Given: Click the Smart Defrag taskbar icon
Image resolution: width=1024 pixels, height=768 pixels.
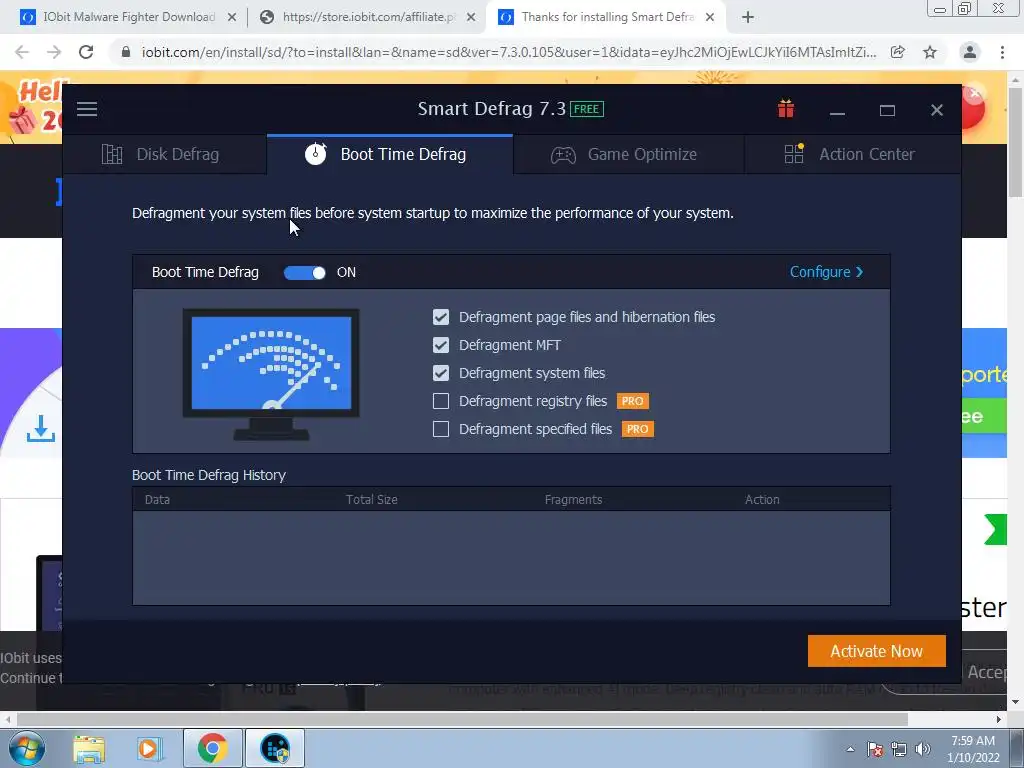Looking at the screenshot, I should [x=275, y=748].
